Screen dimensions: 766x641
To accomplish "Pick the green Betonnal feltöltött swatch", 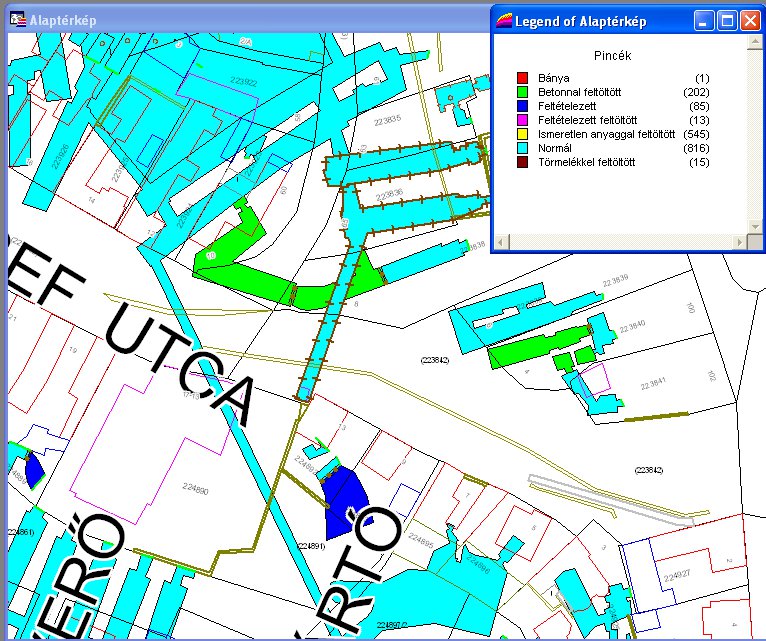I will point(522,91).
